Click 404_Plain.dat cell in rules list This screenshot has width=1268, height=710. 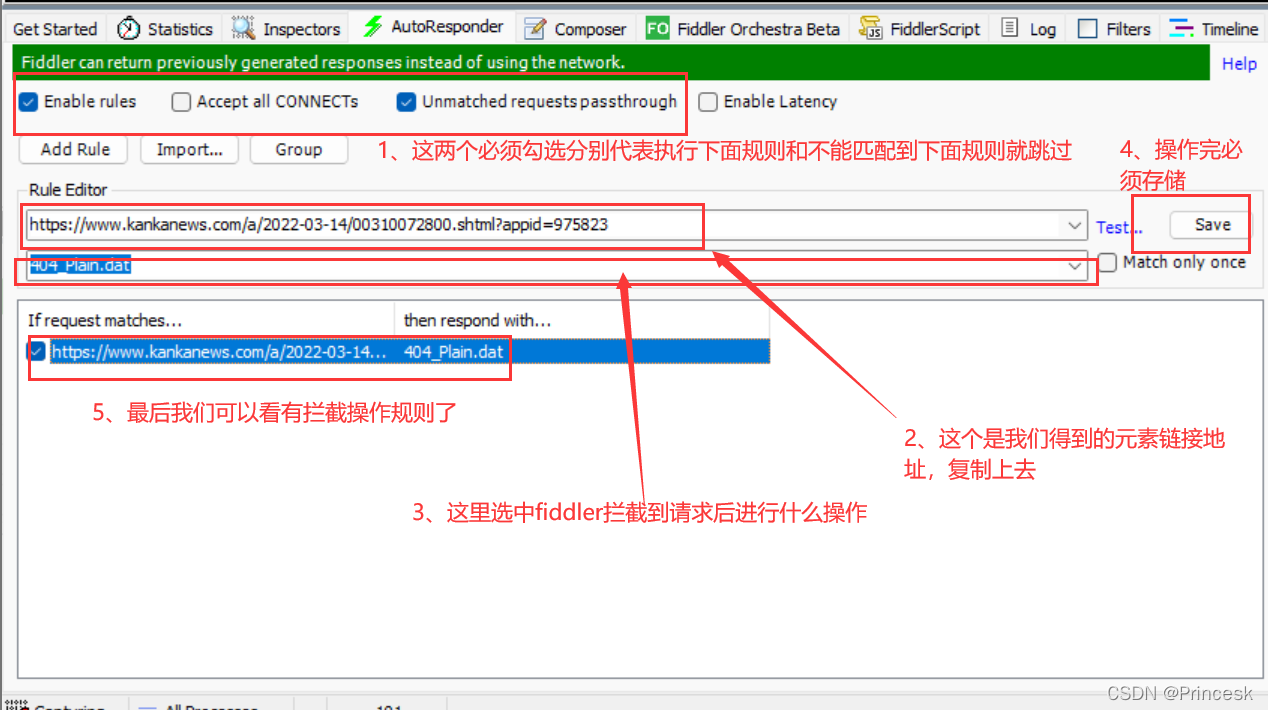(x=454, y=351)
